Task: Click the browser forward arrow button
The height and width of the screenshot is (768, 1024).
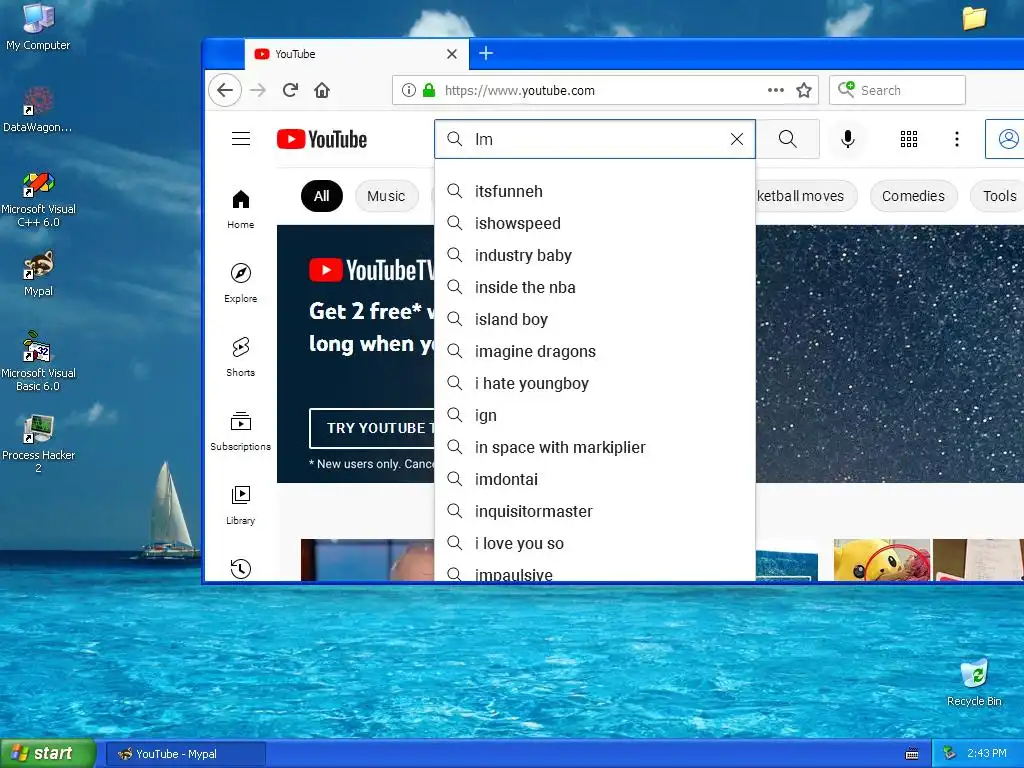Action: 258,90
